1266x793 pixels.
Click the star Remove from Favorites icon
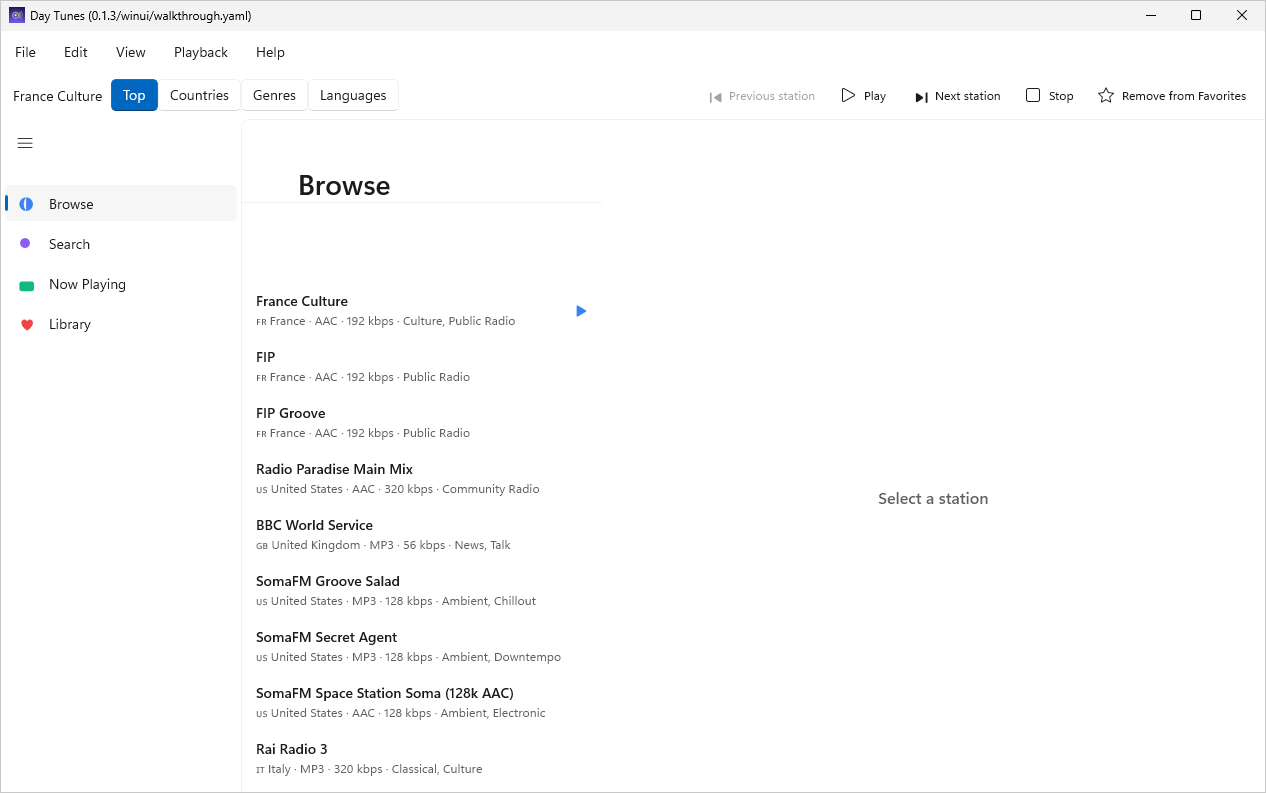(1106, 95)
